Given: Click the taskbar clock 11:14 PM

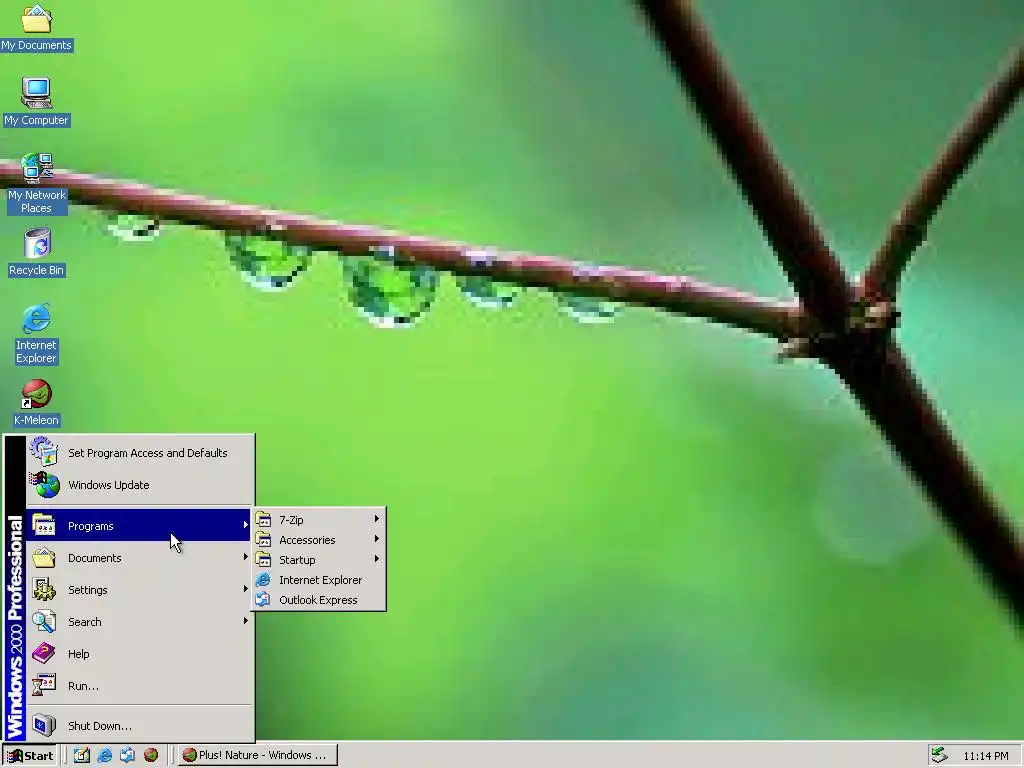Looking at the screenshot, I should (986, 756).
